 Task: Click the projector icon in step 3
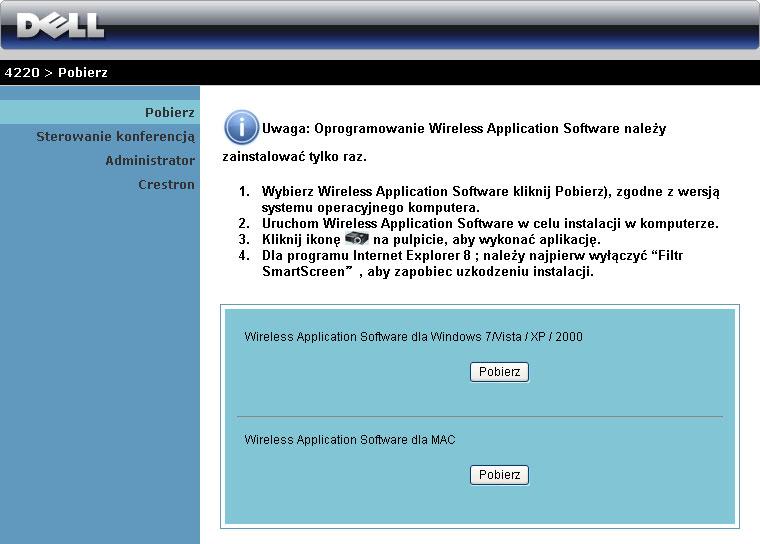(357, 239)
